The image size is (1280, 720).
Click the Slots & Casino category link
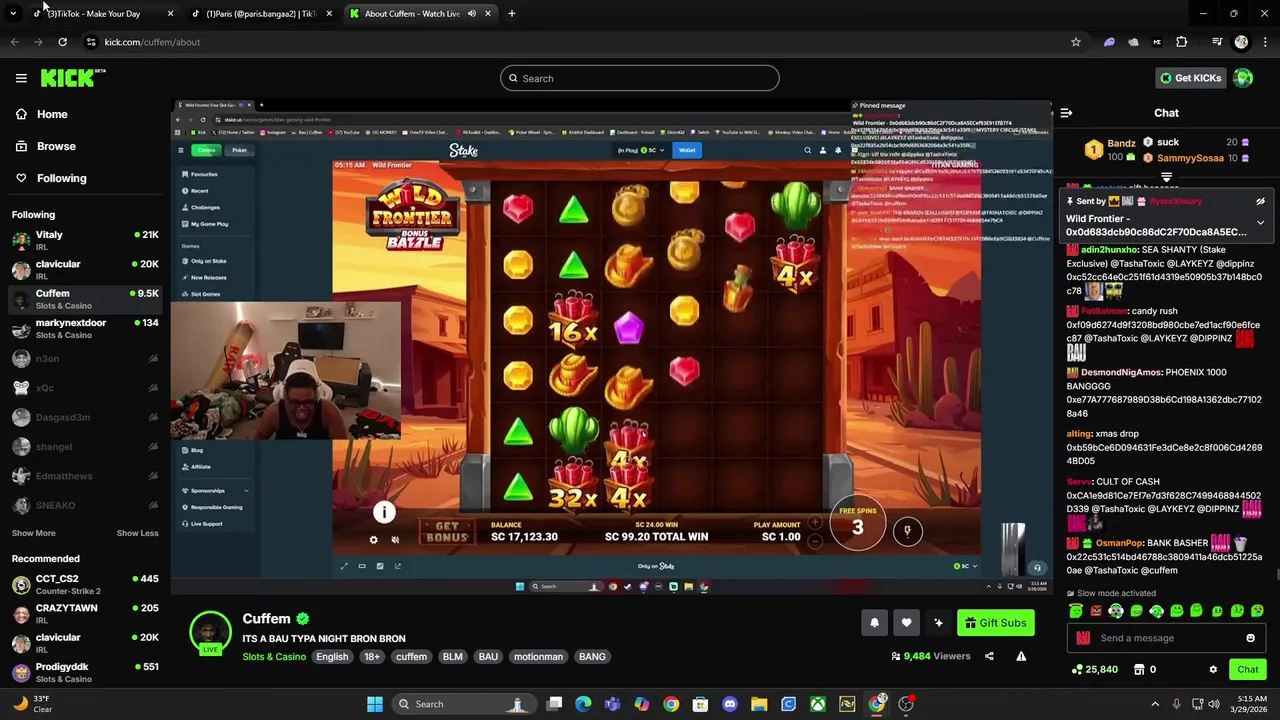274,657
